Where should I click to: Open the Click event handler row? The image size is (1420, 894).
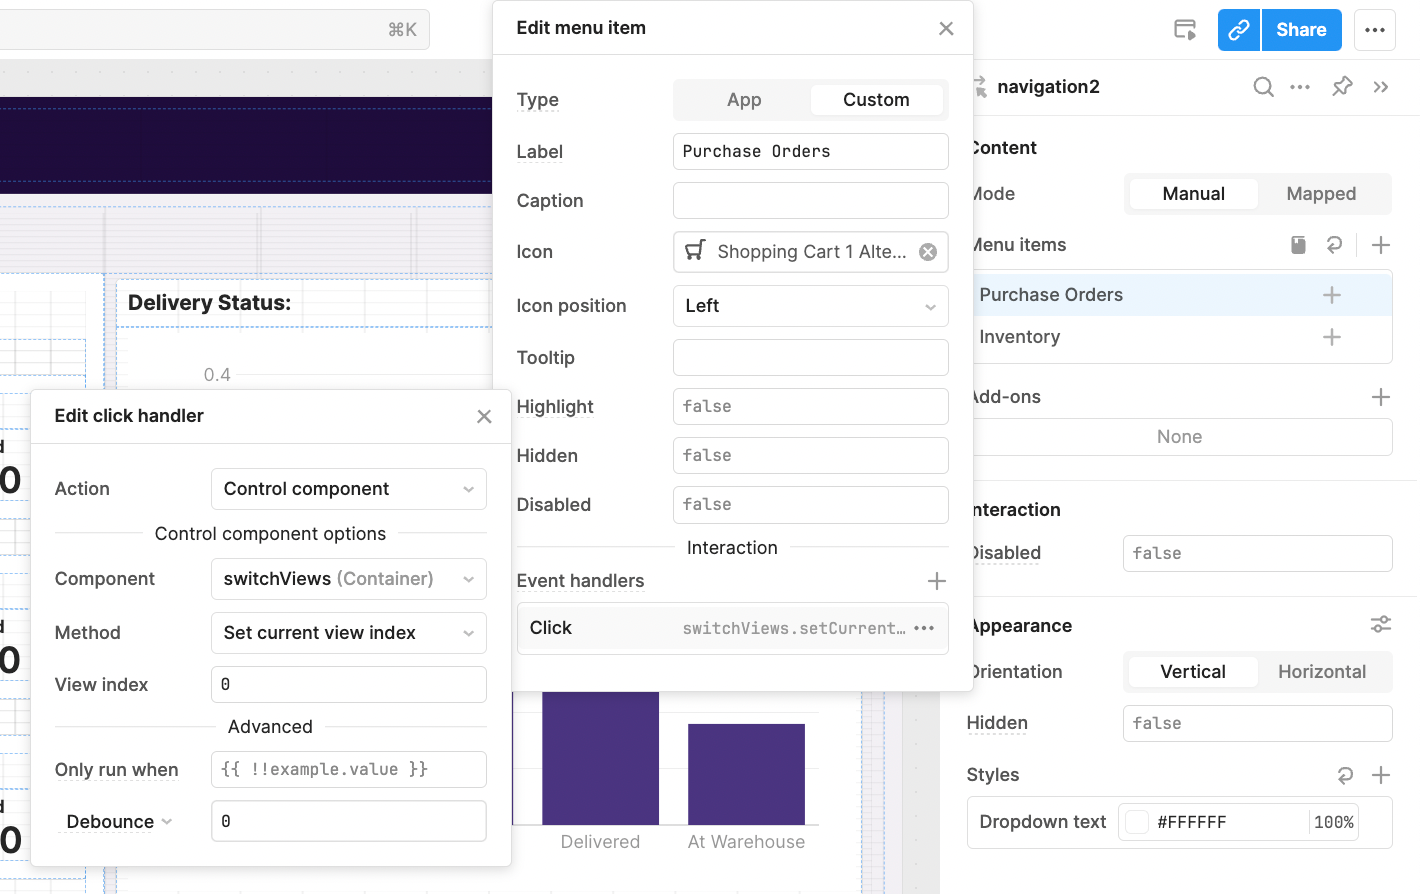(732, 628)
